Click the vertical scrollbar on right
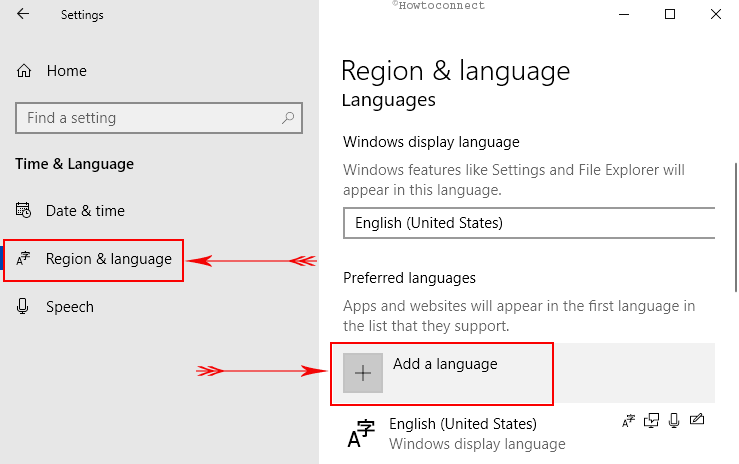This screenshot has width=739, height=464. click(735, 228)
